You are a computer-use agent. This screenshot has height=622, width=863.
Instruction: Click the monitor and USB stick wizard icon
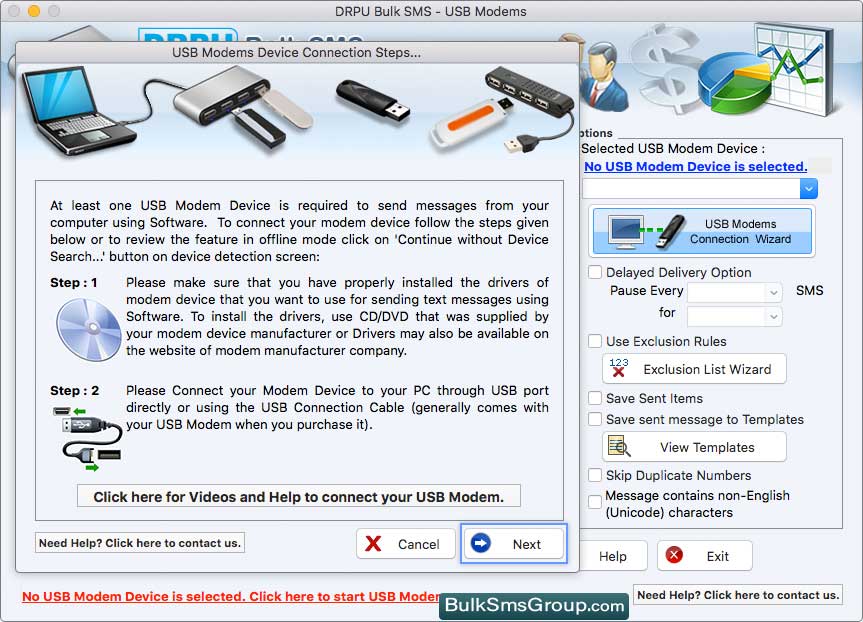tap(647, 231)
